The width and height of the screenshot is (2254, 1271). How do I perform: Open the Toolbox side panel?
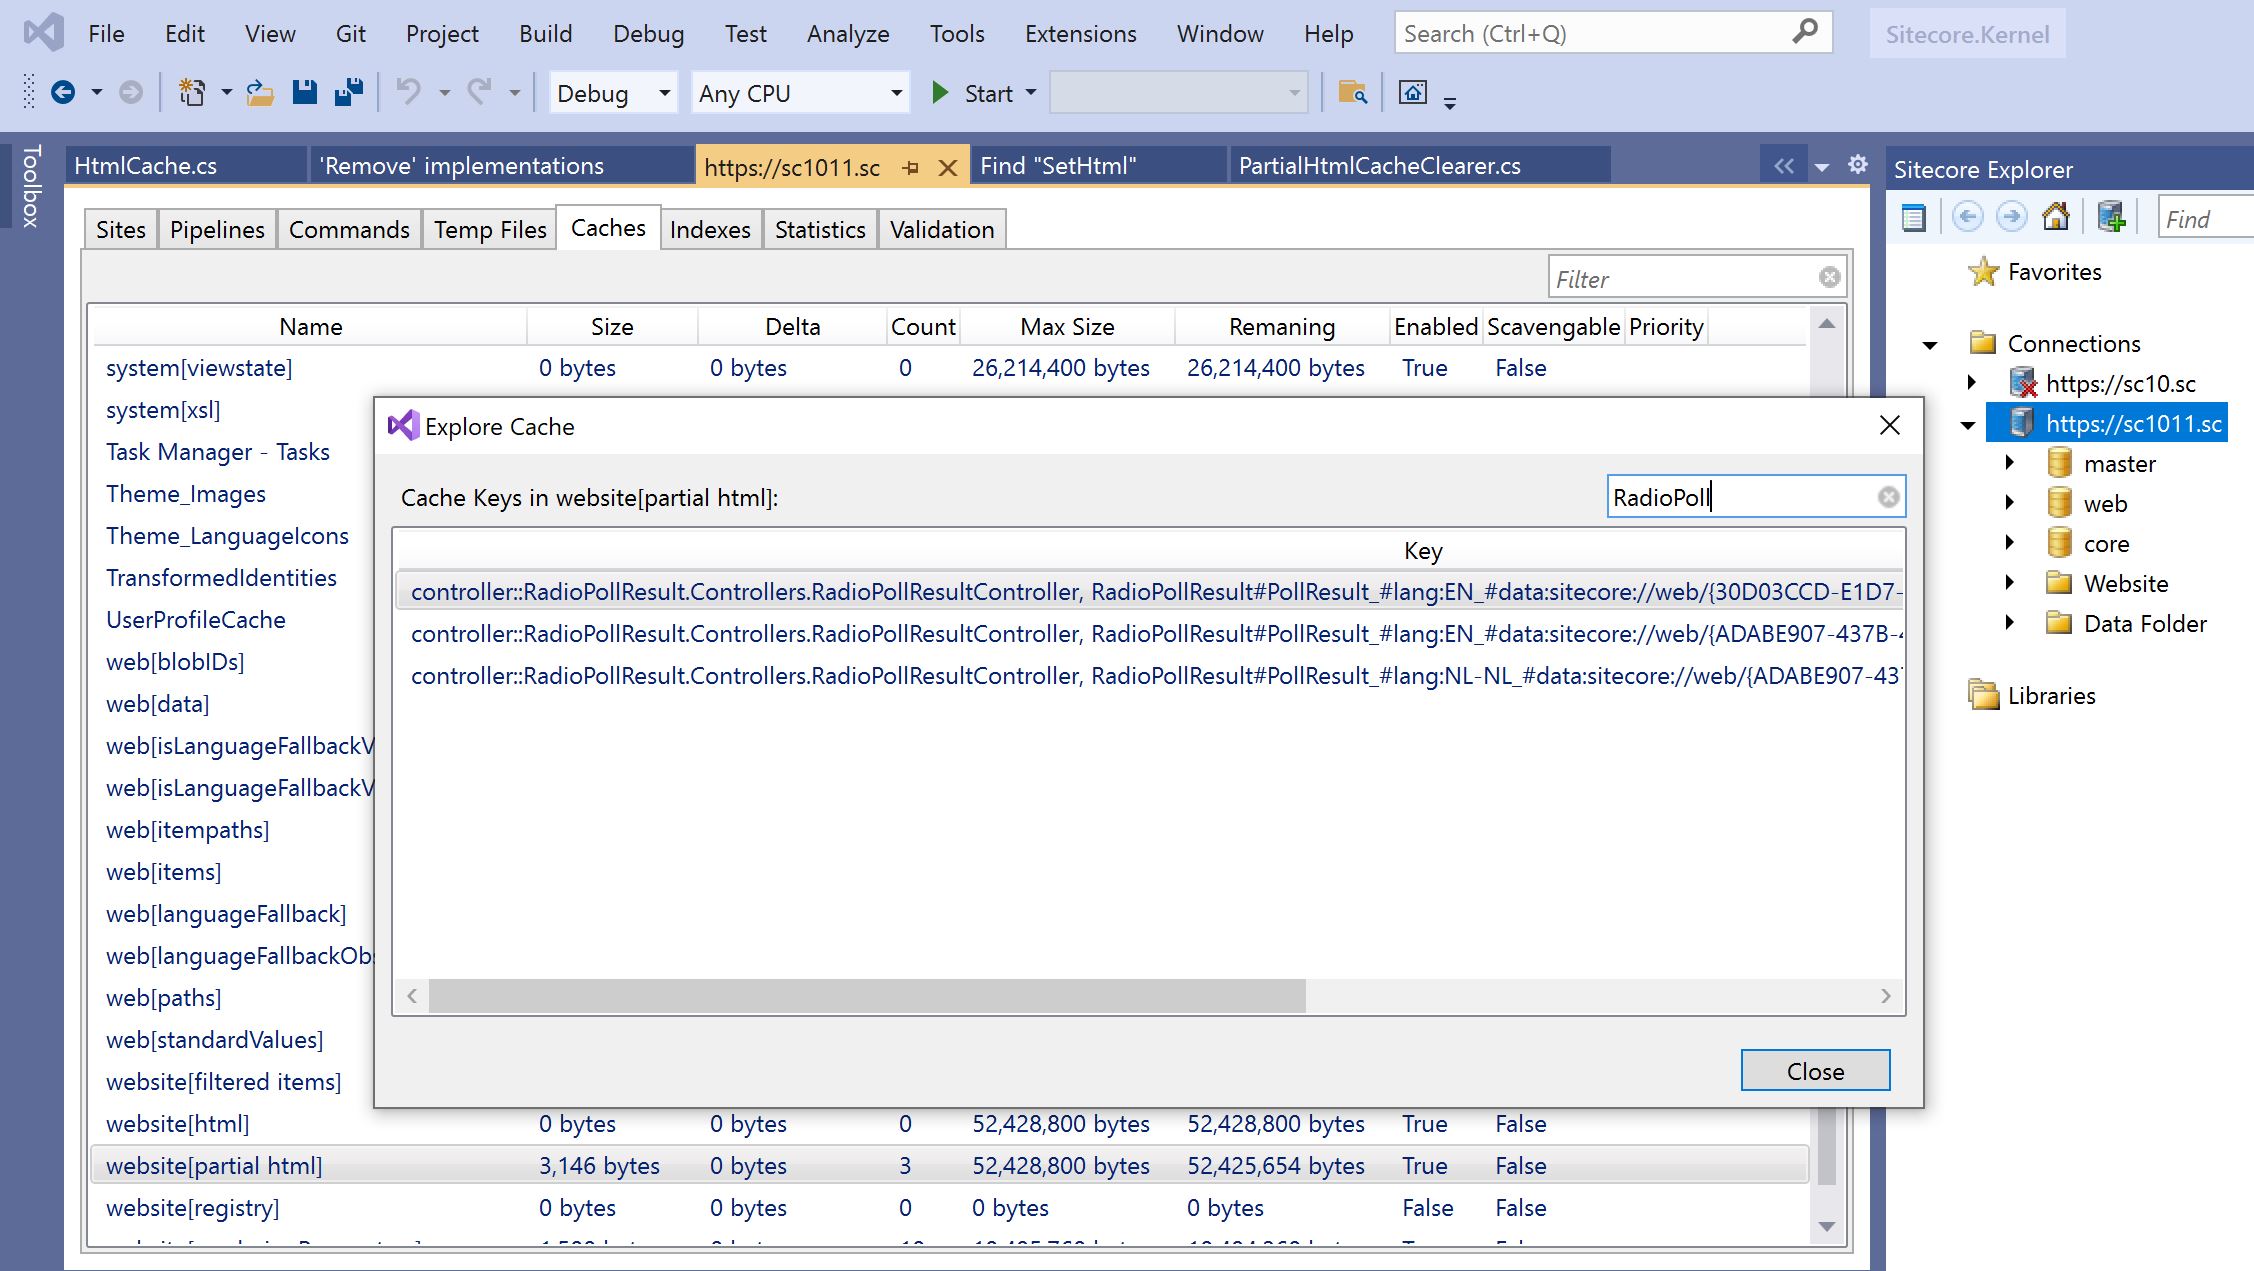pos(31,186)
